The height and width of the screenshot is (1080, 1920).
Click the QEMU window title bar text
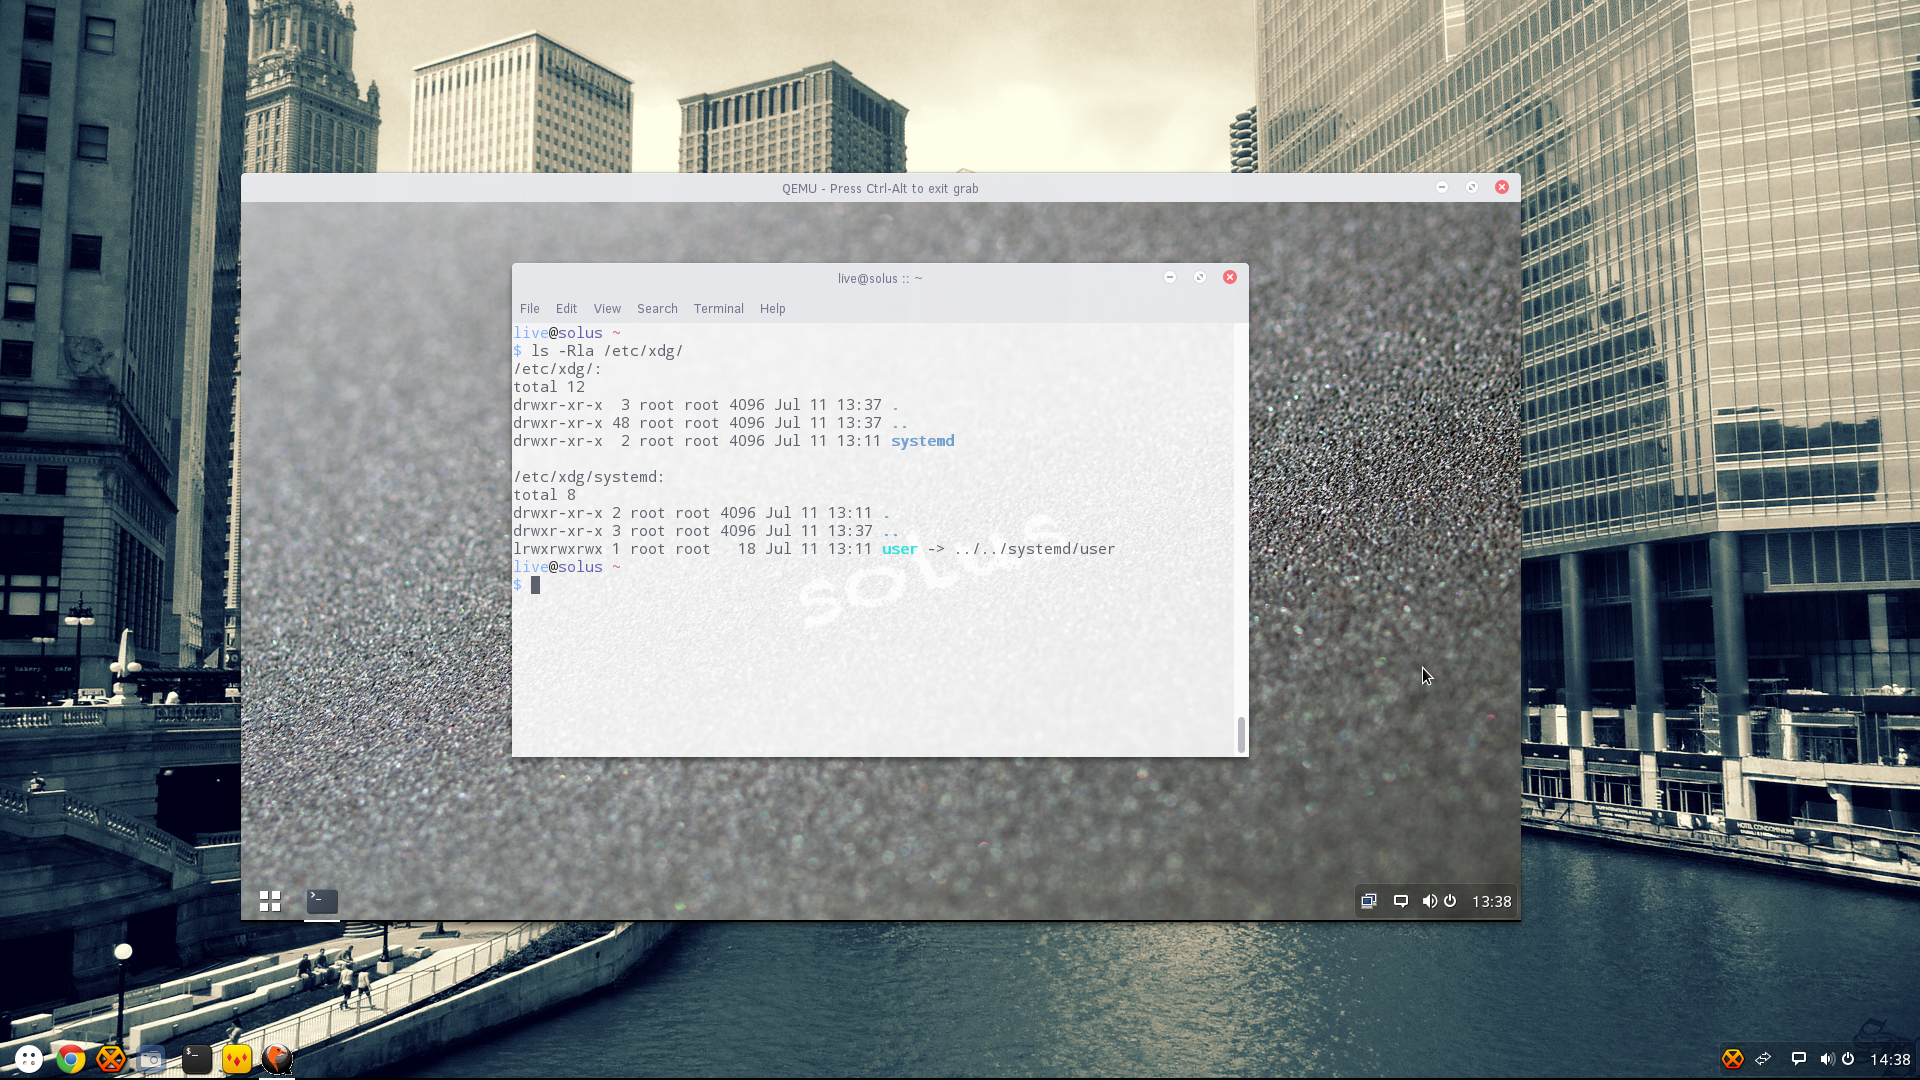click(880, 188)
